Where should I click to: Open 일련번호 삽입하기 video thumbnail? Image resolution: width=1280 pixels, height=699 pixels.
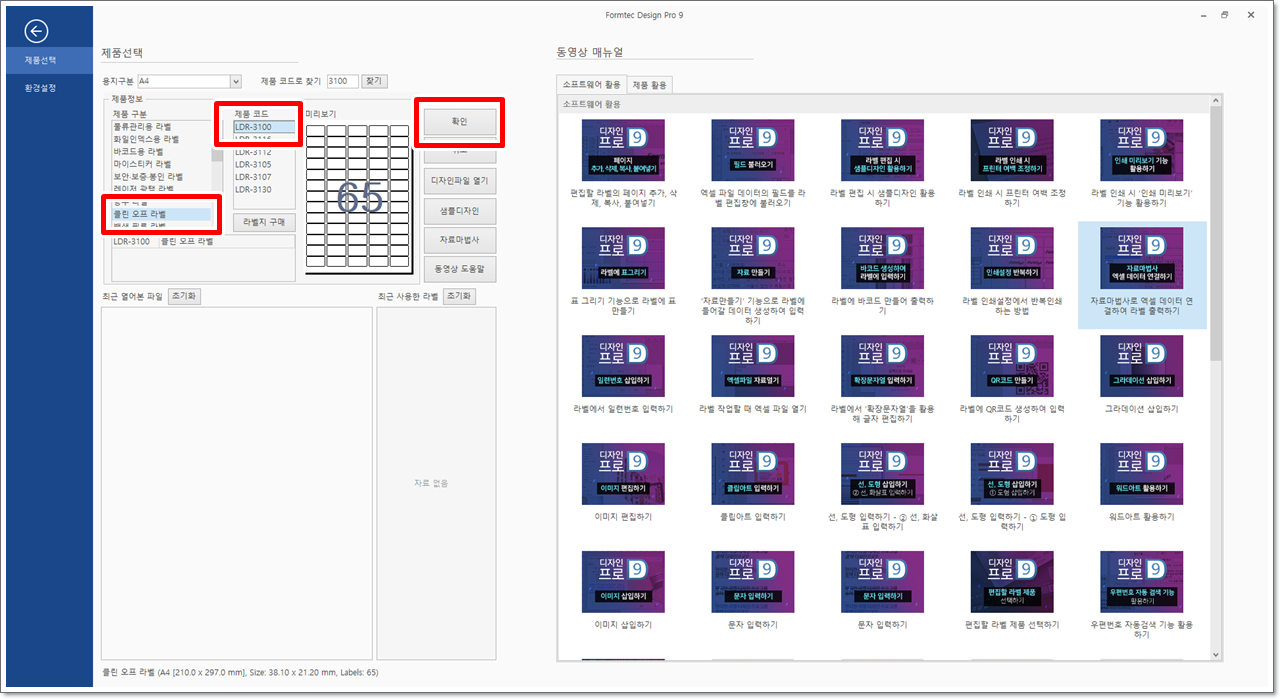pyautogui.click(x=623, y=366)
